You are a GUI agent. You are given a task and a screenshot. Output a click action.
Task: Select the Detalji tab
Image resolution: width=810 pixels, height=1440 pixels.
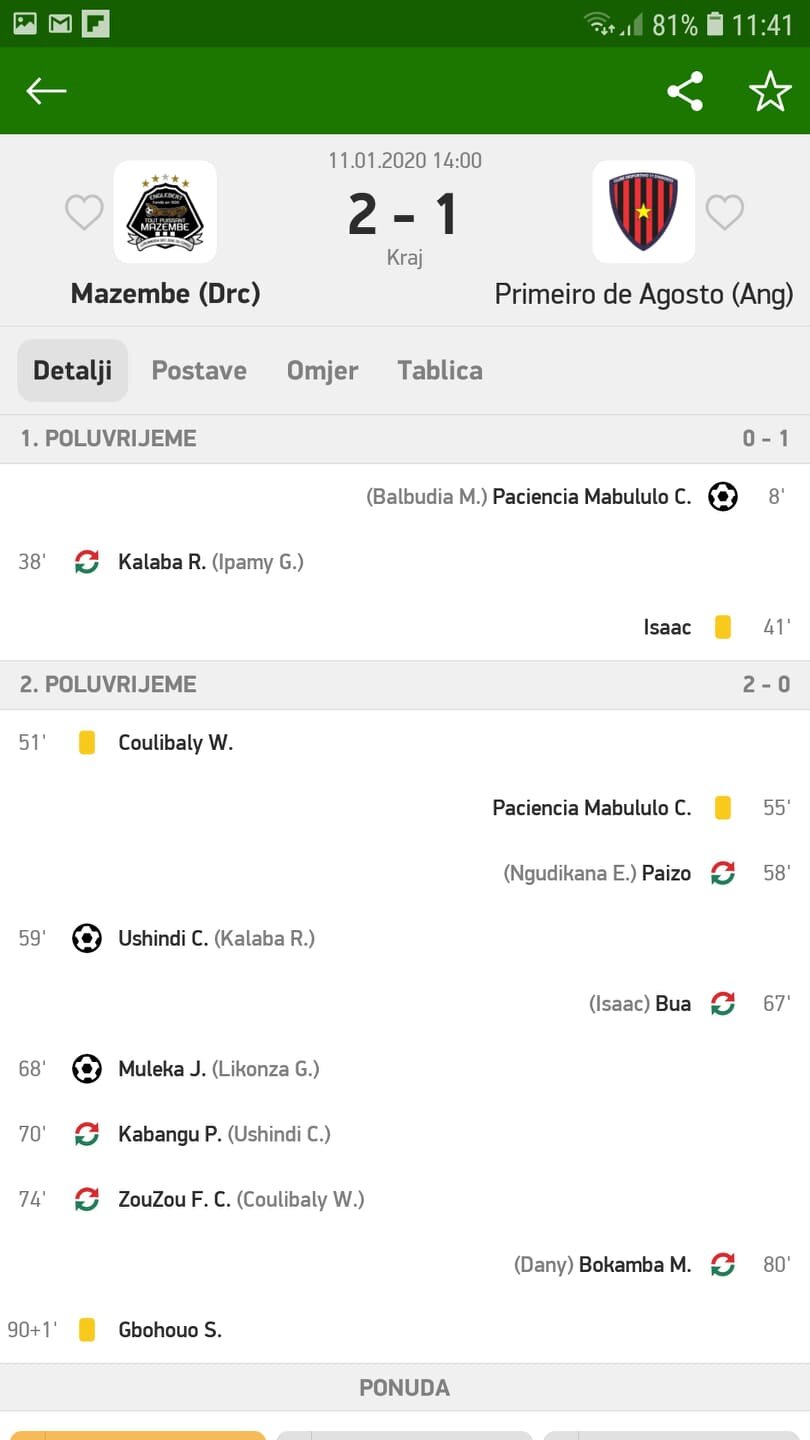coord(73,370)
